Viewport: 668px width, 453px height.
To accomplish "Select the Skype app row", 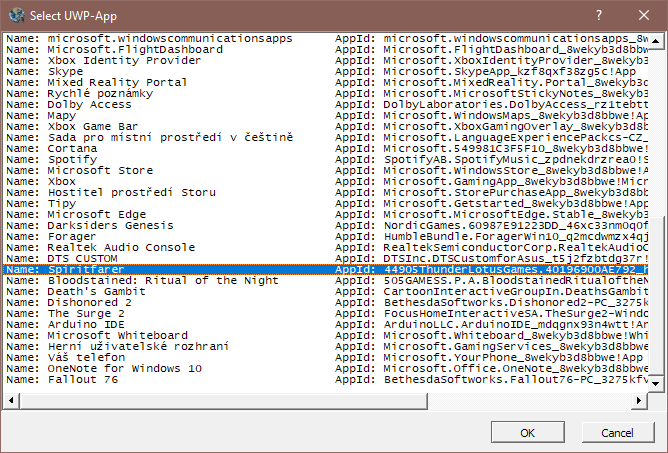I will pyautogui.click(x=325, y=72).
